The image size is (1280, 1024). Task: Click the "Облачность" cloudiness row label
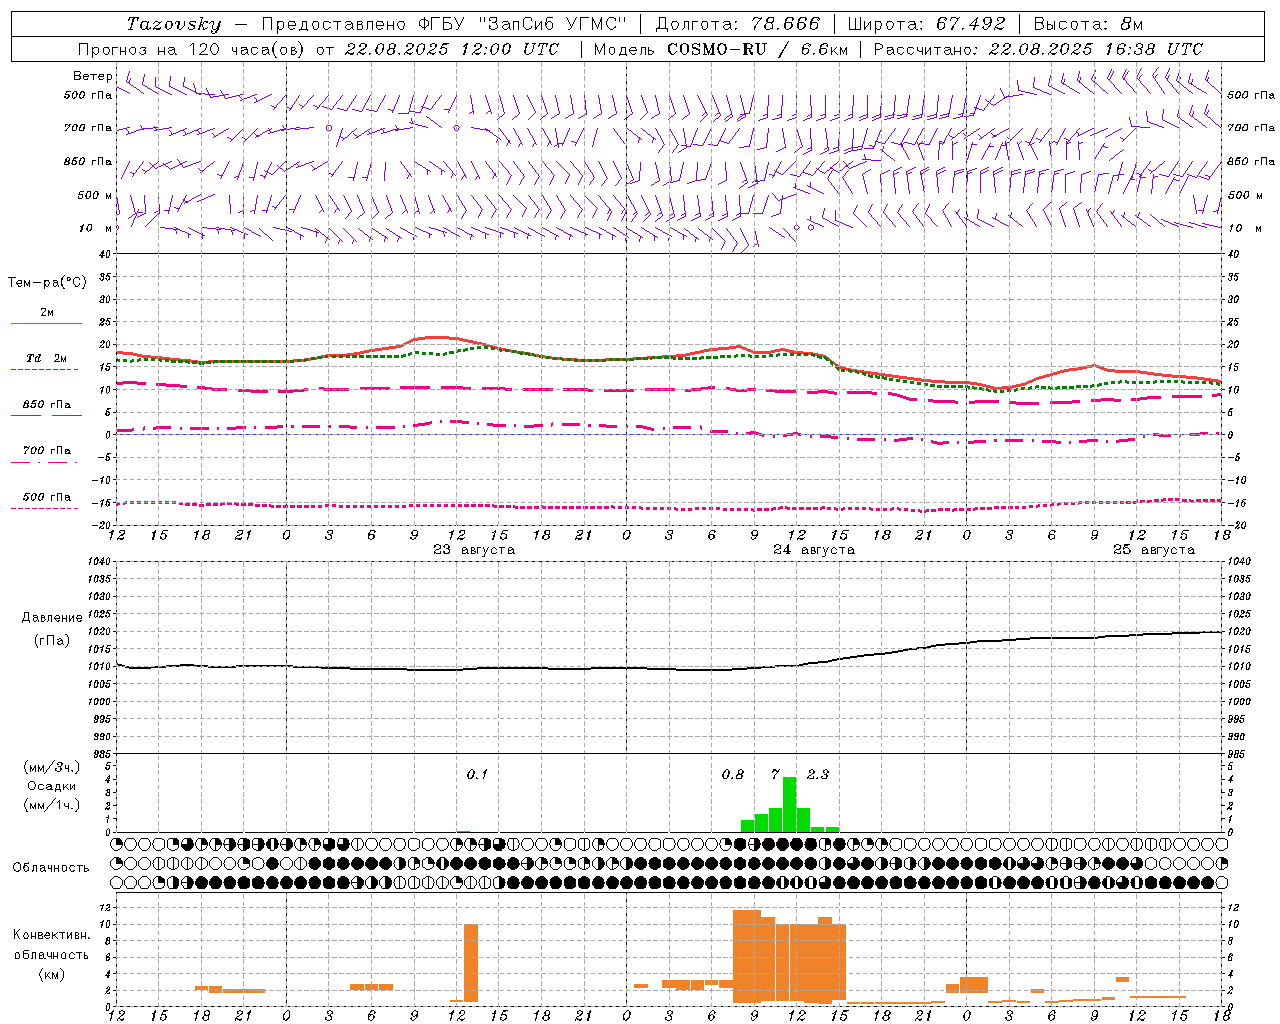click(51, 868)
